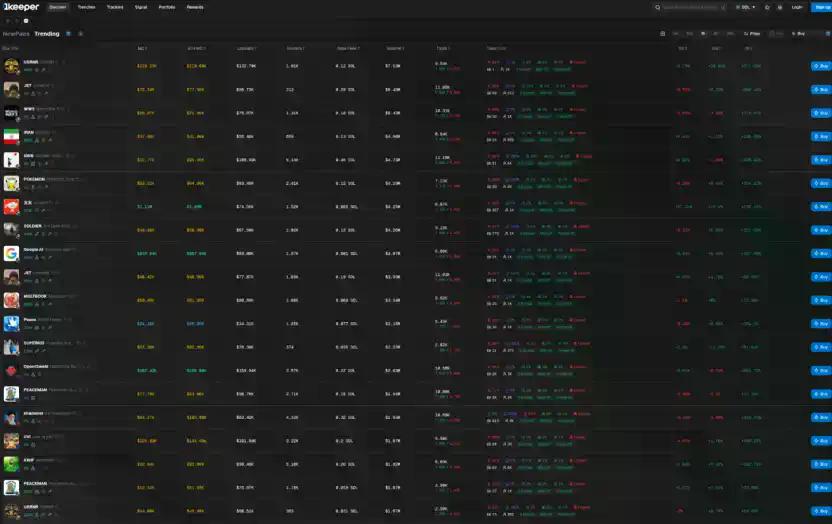Viewport: 832px width, 524px height.
Task: Open the Signal nav tab
Action: 141,7
